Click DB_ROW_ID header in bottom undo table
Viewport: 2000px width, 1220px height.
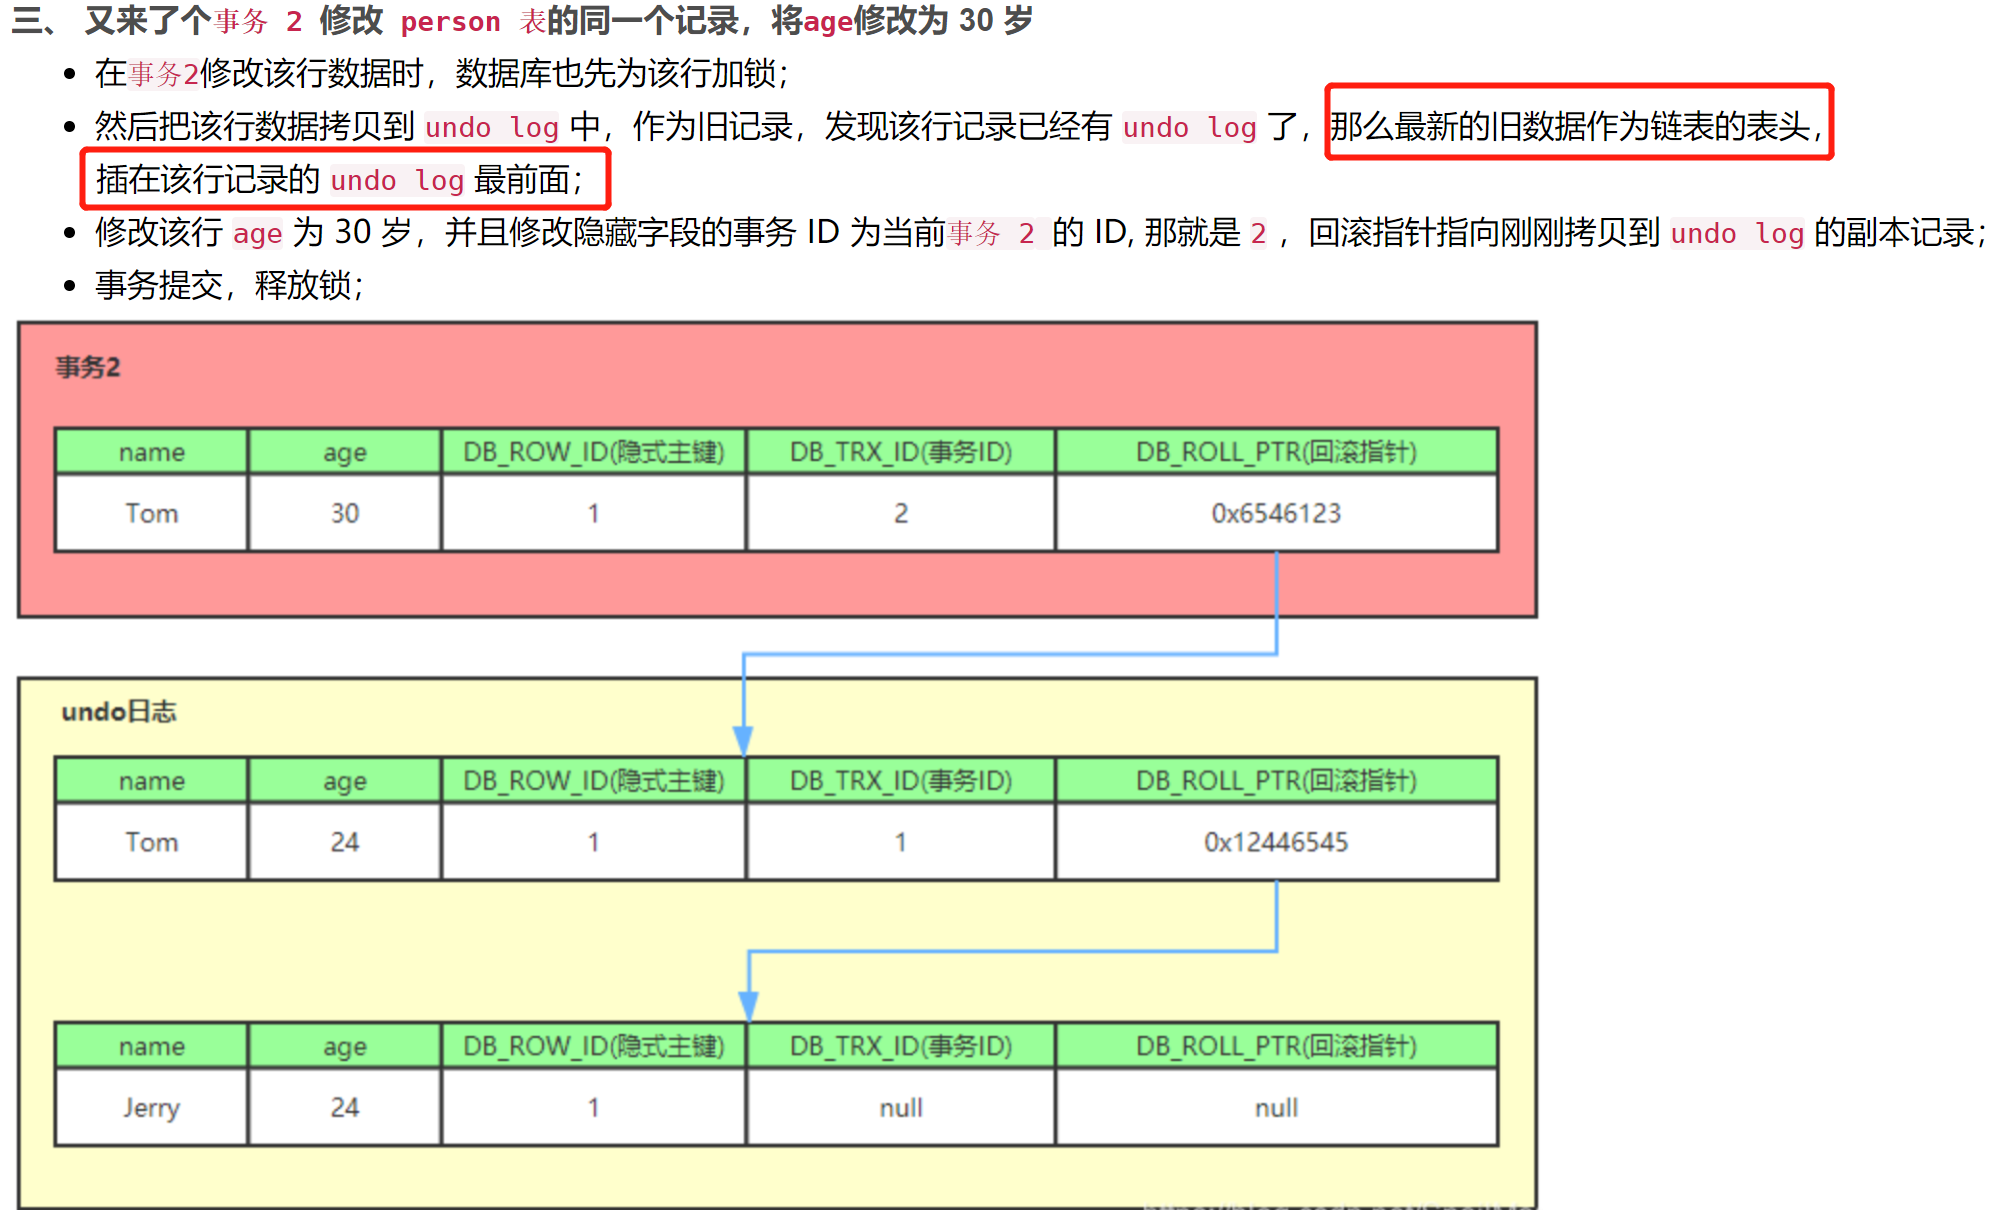coord(593,1046)
